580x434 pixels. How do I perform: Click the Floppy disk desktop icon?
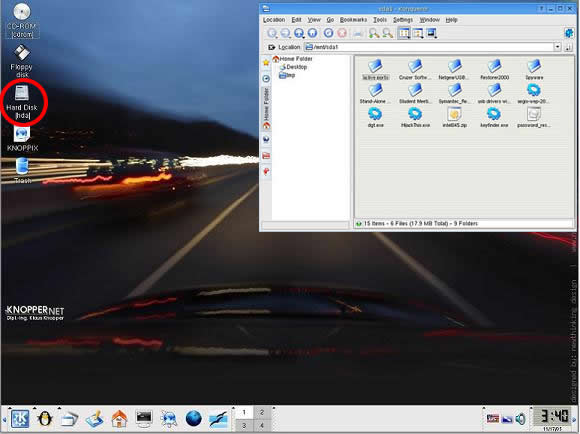[21, 61]
